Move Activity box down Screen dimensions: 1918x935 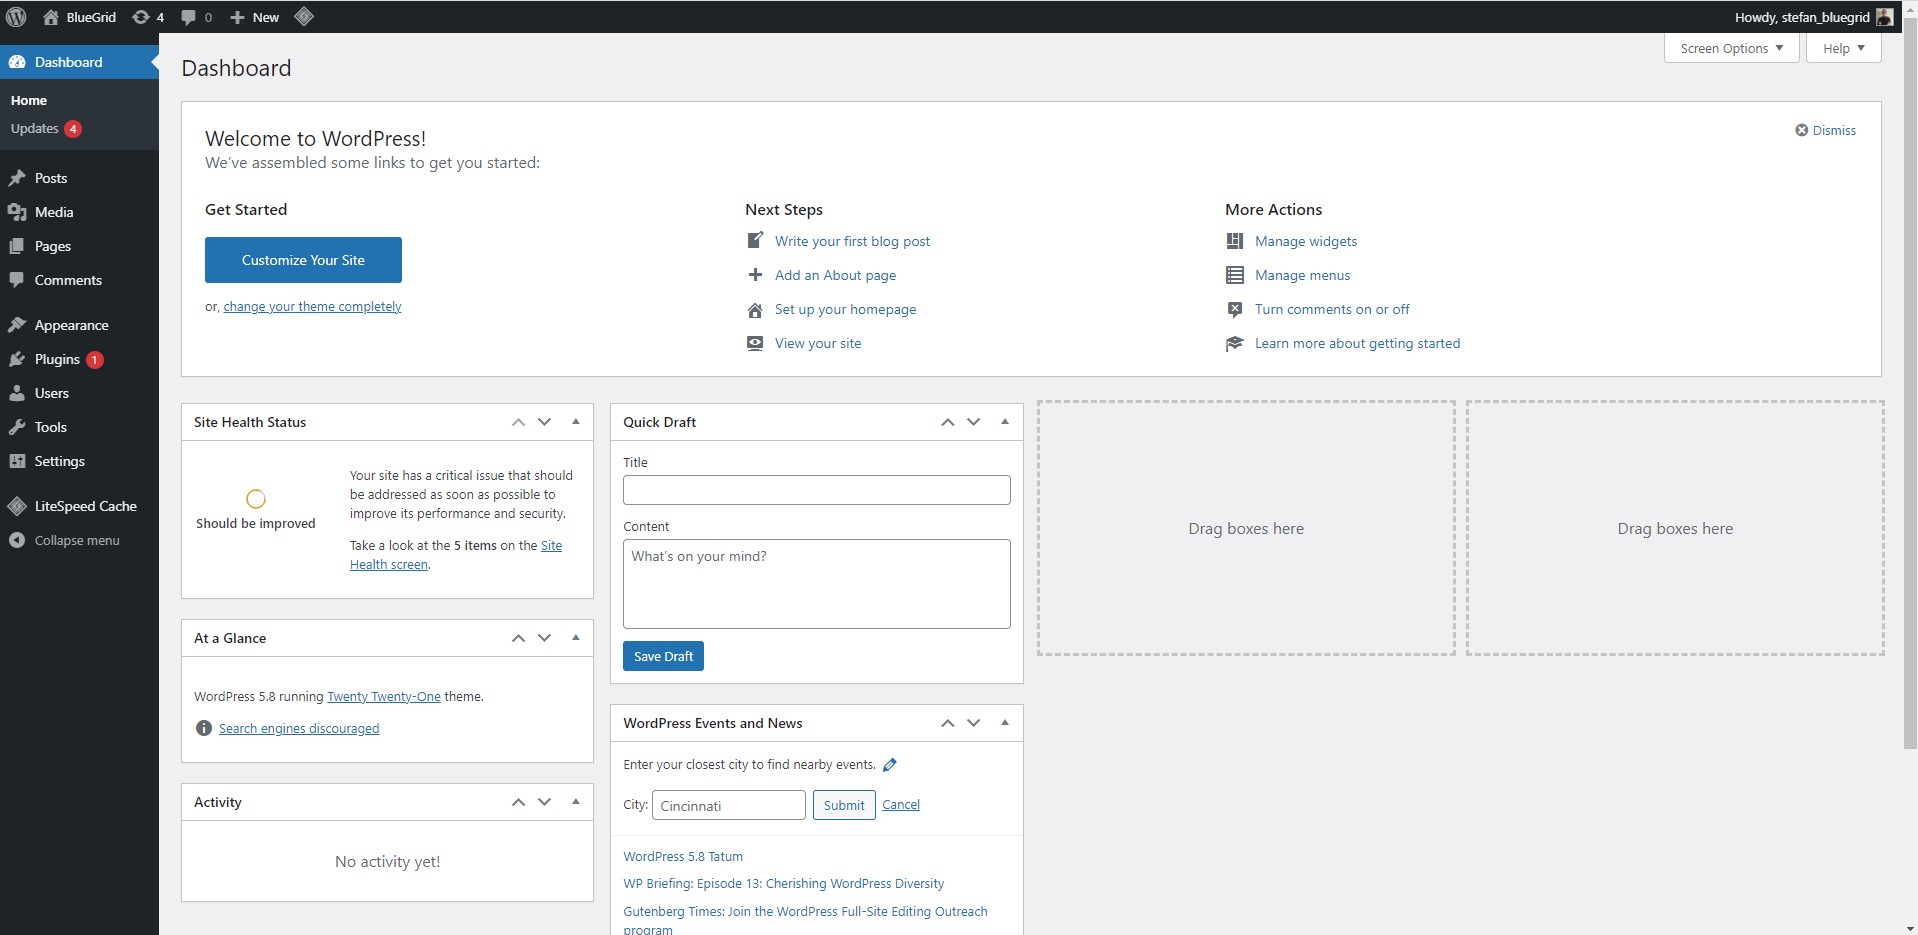pyautogui.click(x=545, y=802)
